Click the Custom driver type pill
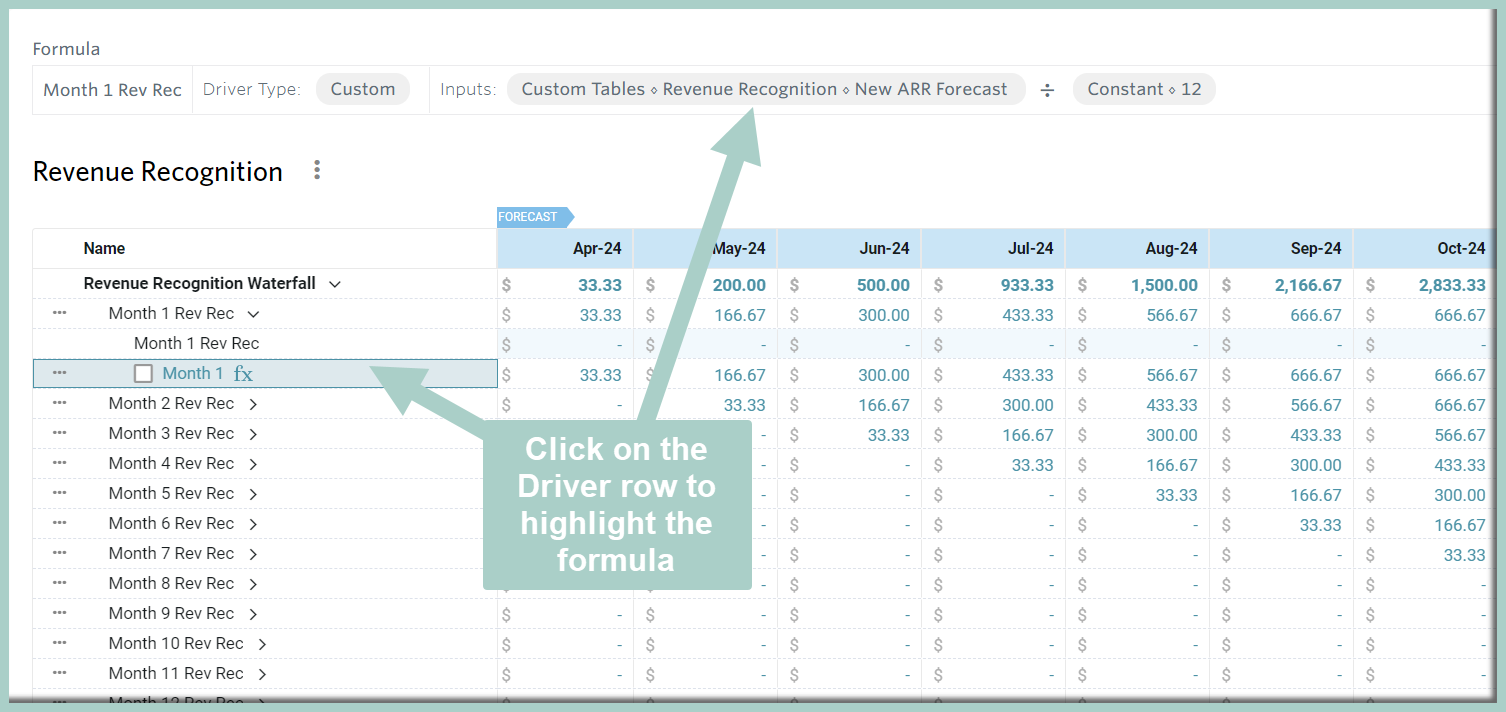1506x712 pixels. [x=362, y=88]
